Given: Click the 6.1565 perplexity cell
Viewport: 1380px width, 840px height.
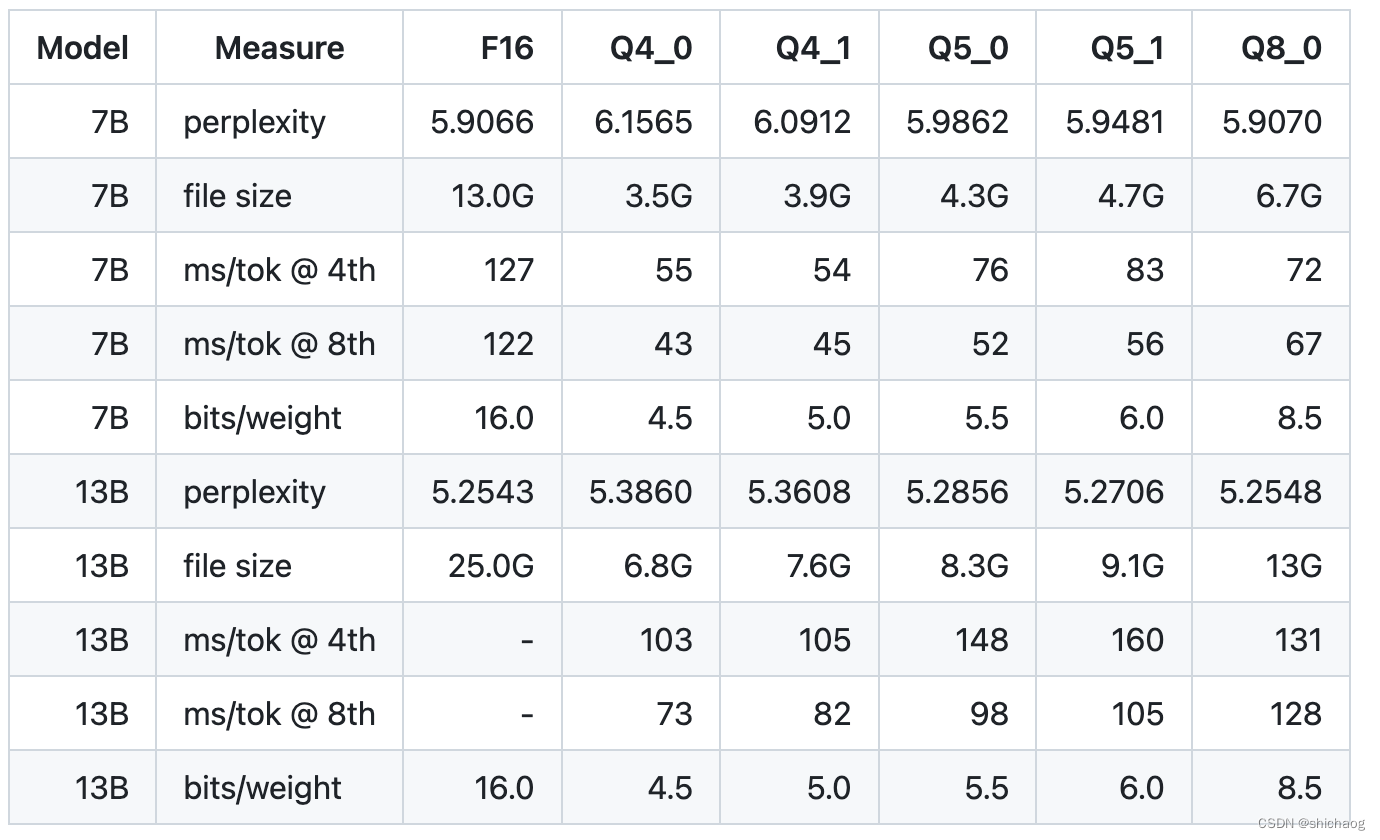Looking at the screenshot, I should [x=643, y=122].
